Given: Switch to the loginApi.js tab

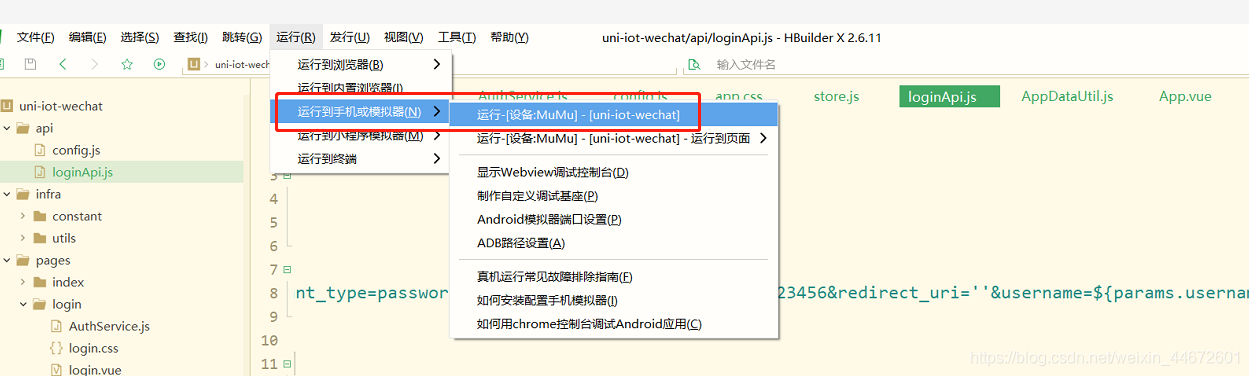Looking at the screenshot, I should pyautogui.click(x=949, y=97).
